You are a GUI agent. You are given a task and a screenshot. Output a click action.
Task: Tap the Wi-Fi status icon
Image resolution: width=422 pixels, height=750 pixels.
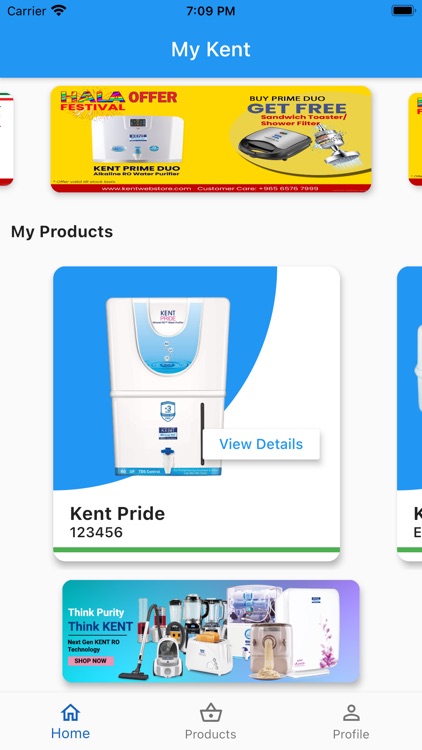tap(58, 11)
